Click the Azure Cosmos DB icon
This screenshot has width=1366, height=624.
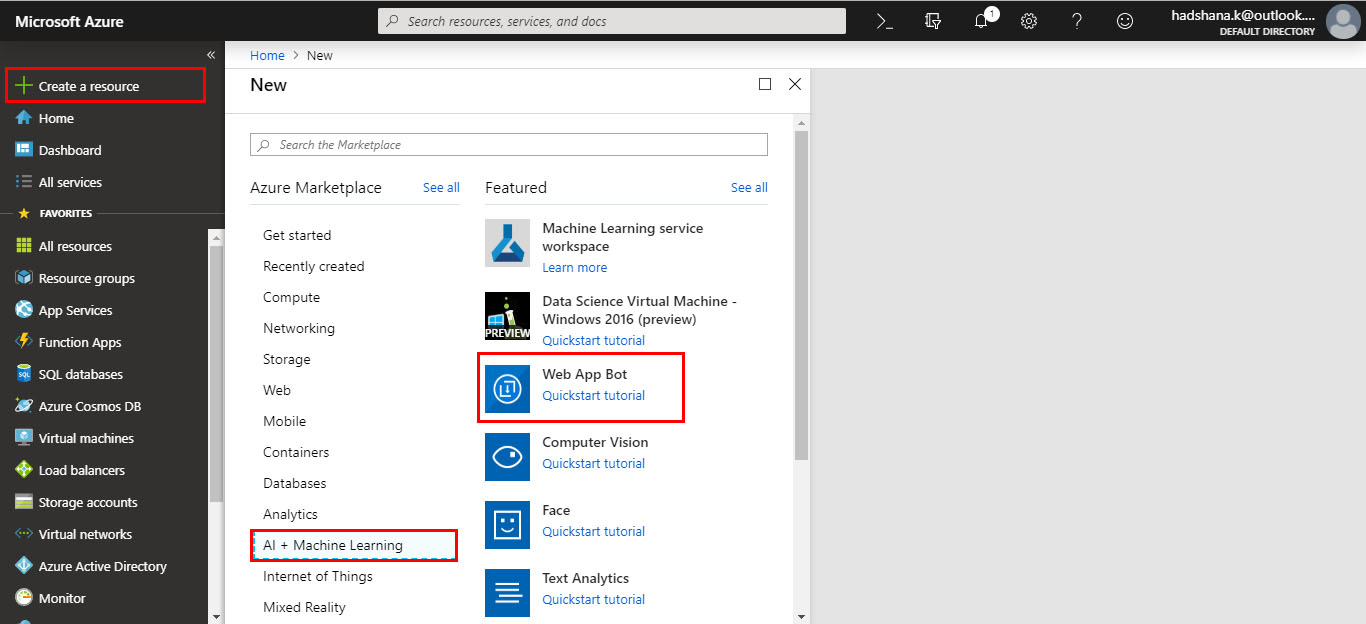click(x=24, y=406)
